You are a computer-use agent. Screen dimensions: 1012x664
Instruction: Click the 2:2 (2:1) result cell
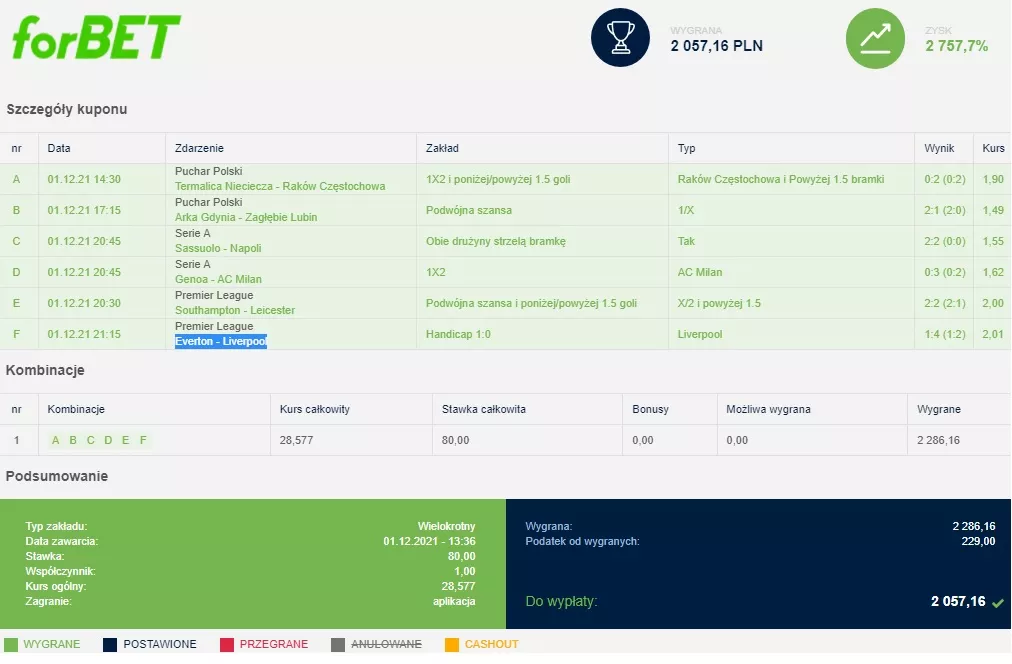point(945,303)
